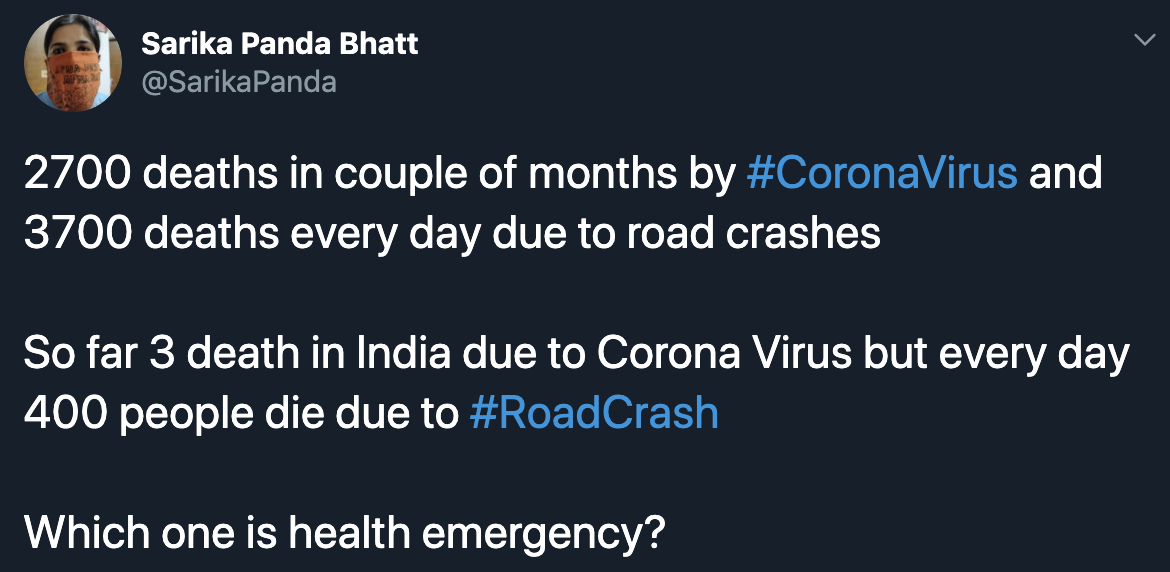Viewport: 1170px width, 572px height.
Task: Select the '400 people die due to' text
Action: [x=240, y=415]
